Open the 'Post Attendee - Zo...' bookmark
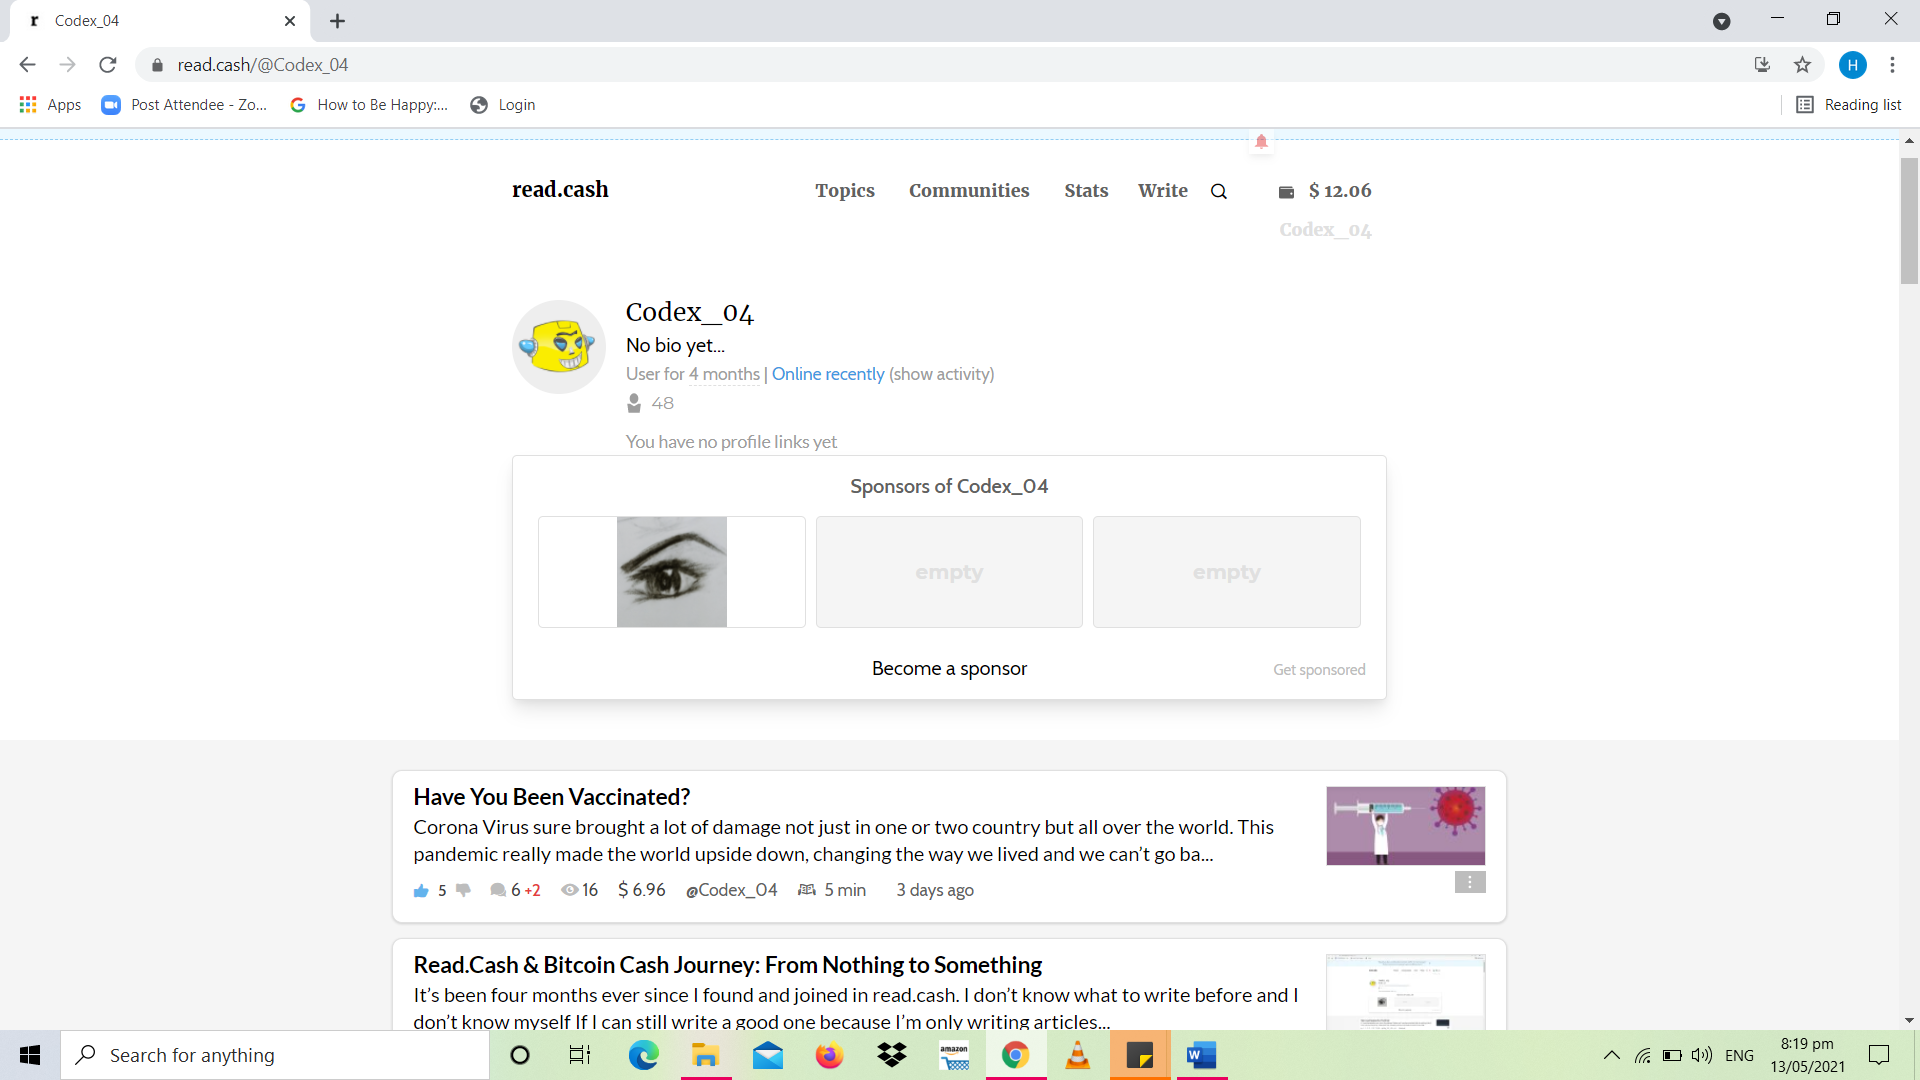This screenshot has width=1920, height=1080. [185, 105]
